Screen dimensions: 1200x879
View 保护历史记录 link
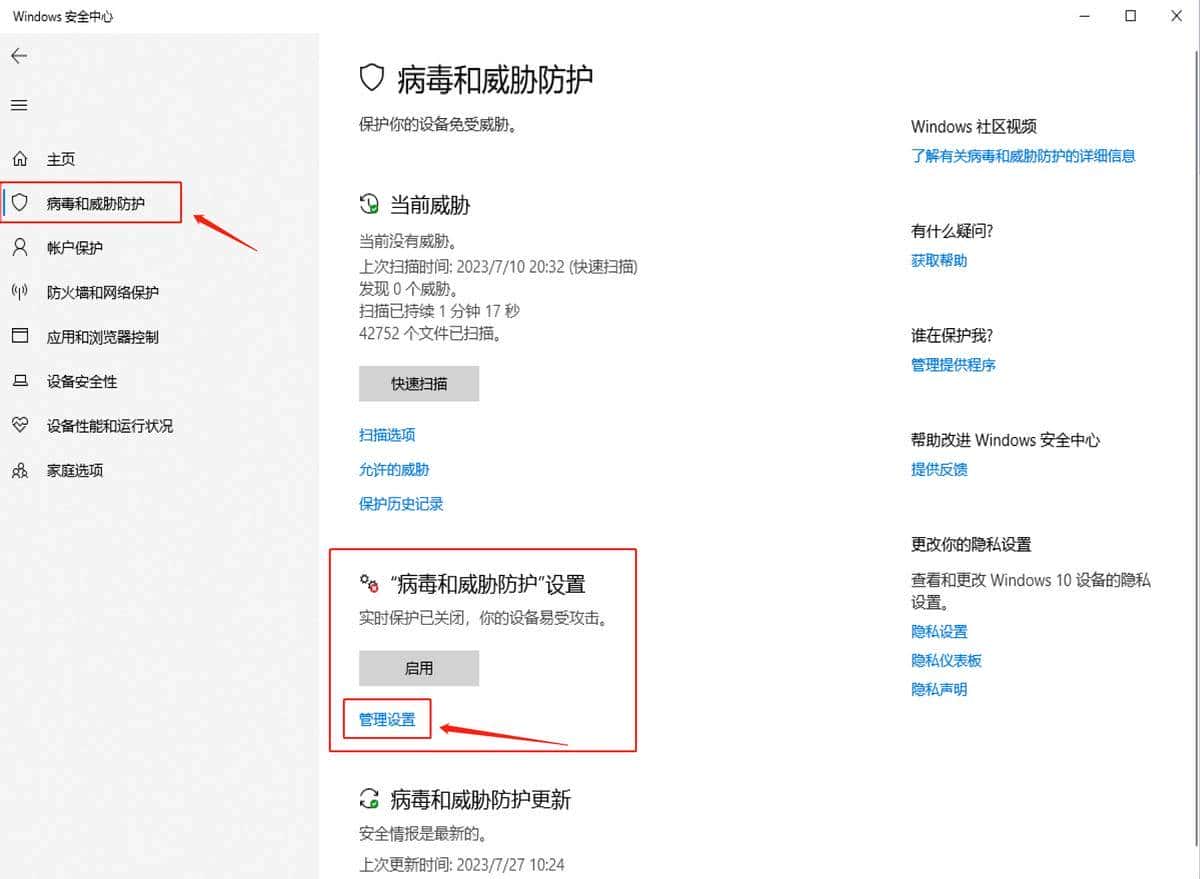pos(401,504)
